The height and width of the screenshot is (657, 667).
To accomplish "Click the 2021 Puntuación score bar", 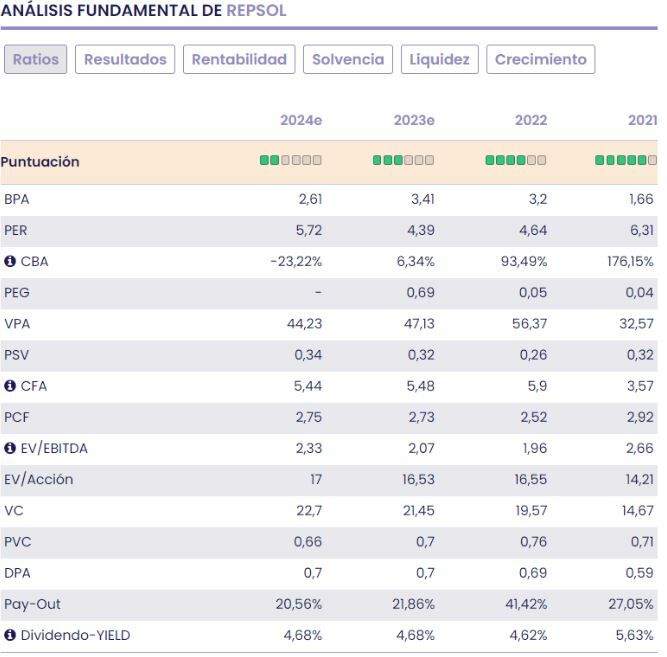I will (x=626, y=161).
